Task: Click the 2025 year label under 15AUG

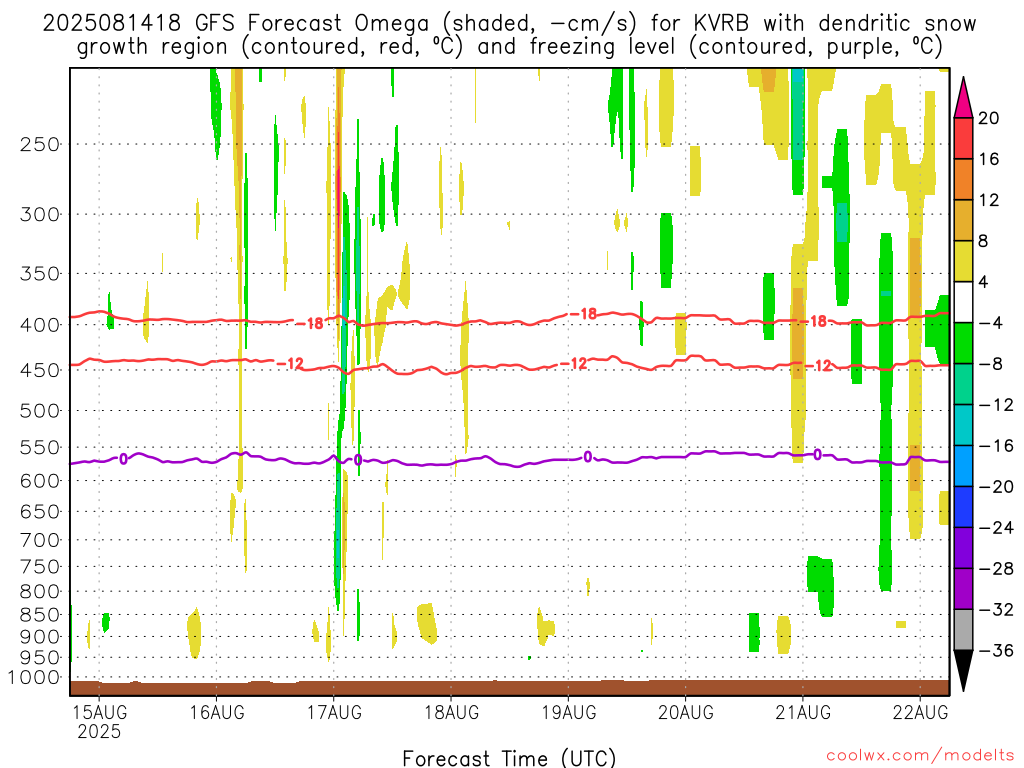Action: [x=99, y=731]
